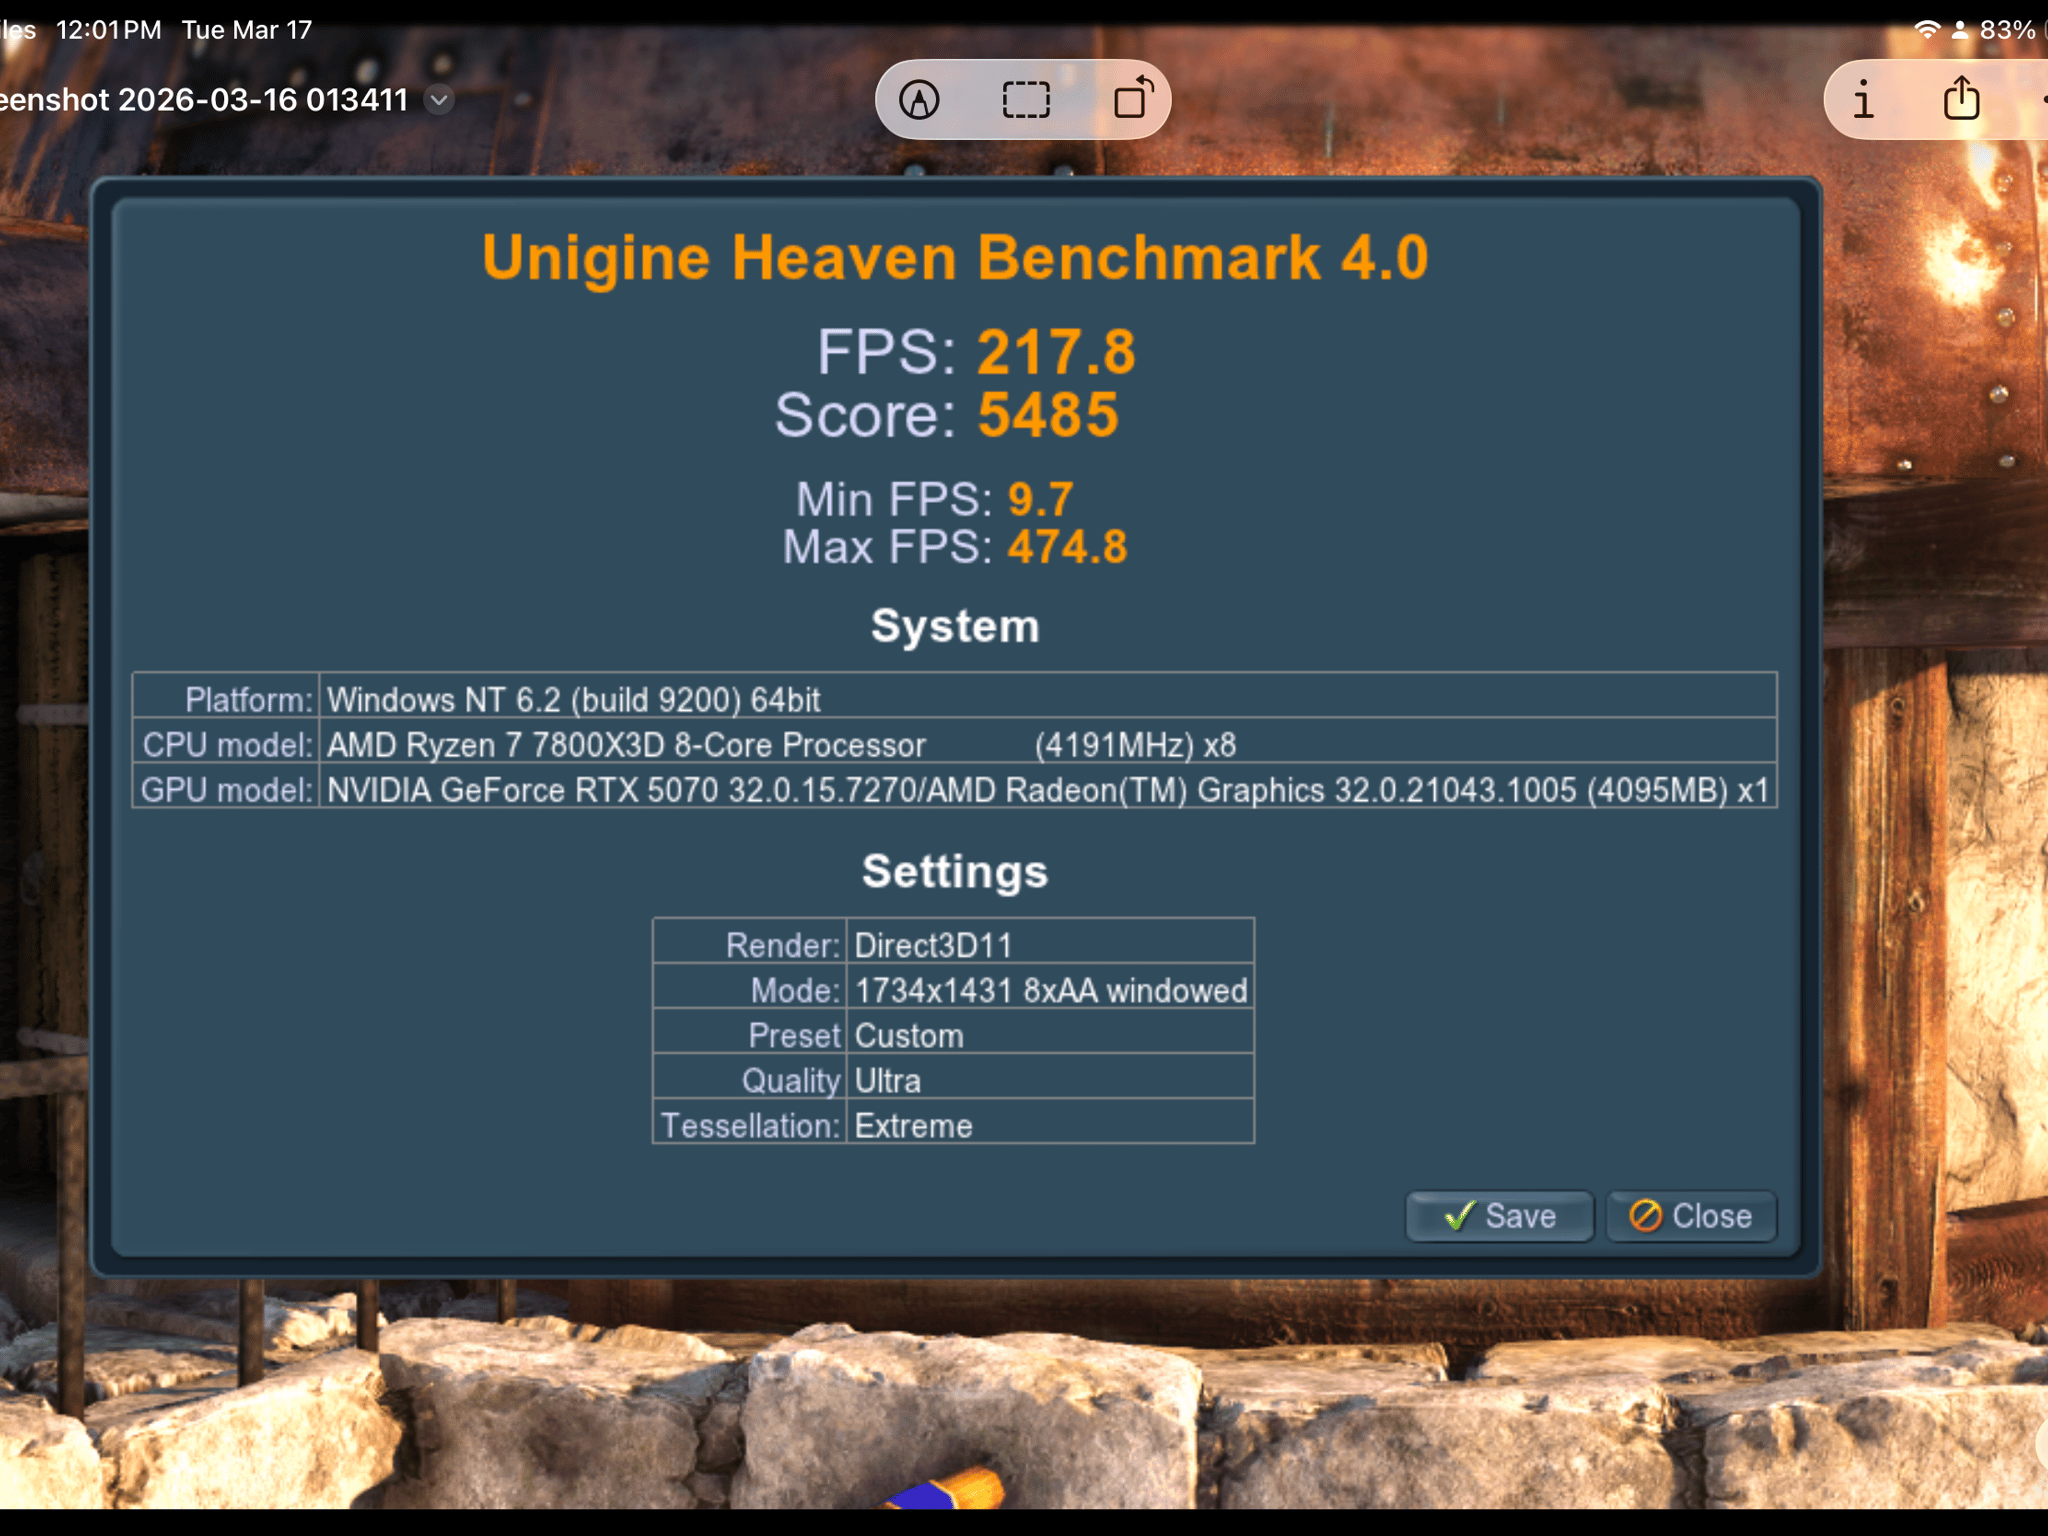Click the FPS value 217.8
Screen dimensions: 2048x1536
[x=1056, y=352]
